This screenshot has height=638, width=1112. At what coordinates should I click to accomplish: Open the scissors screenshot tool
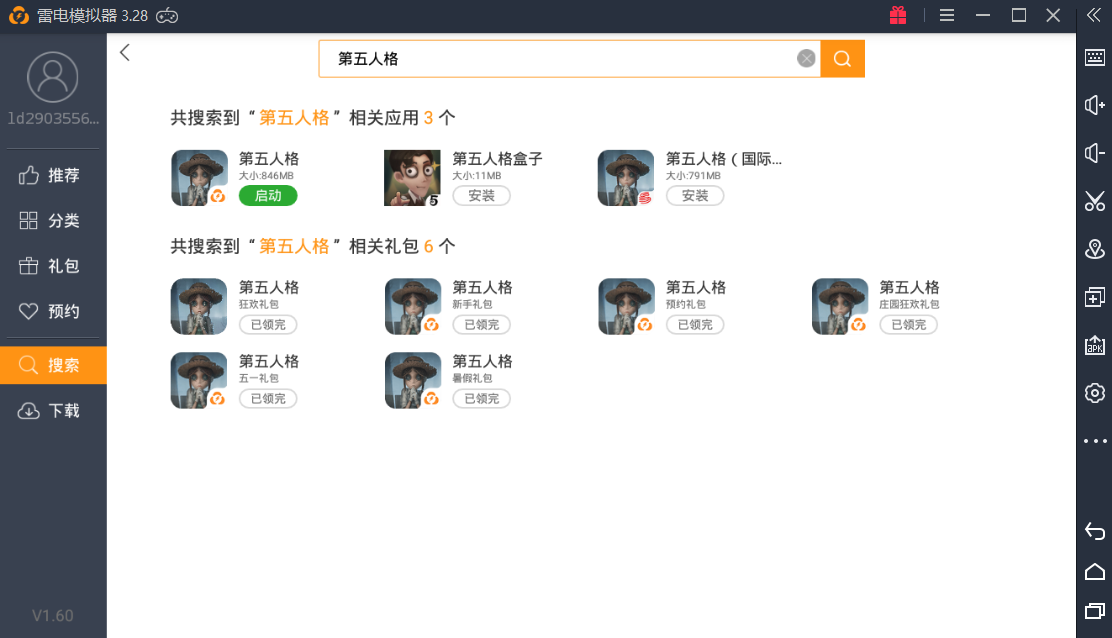[1094, 201]
